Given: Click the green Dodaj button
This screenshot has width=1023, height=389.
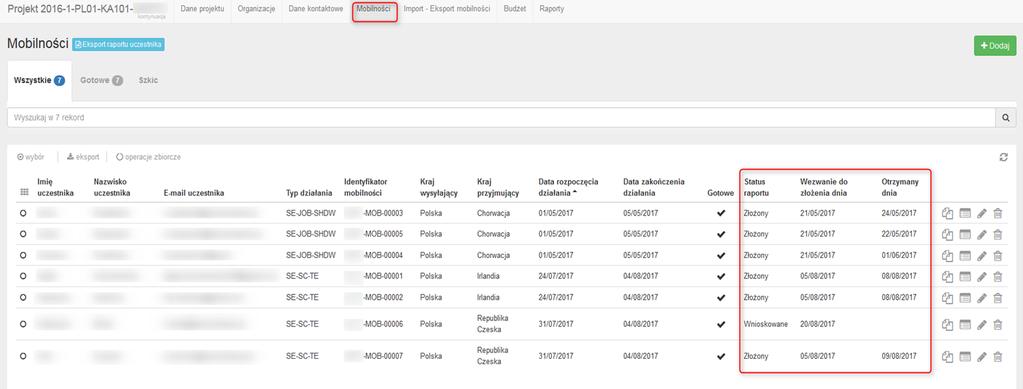Looking at the screenshot, I should 995,46.
